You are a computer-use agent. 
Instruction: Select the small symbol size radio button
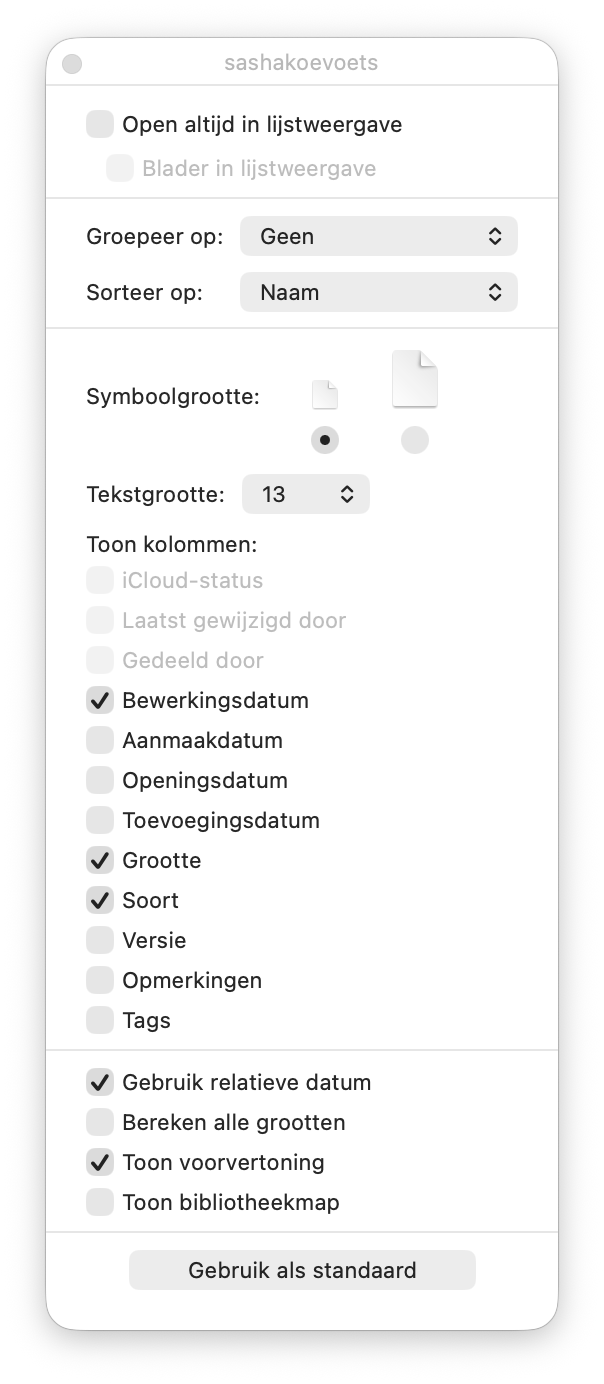[325, 440]
